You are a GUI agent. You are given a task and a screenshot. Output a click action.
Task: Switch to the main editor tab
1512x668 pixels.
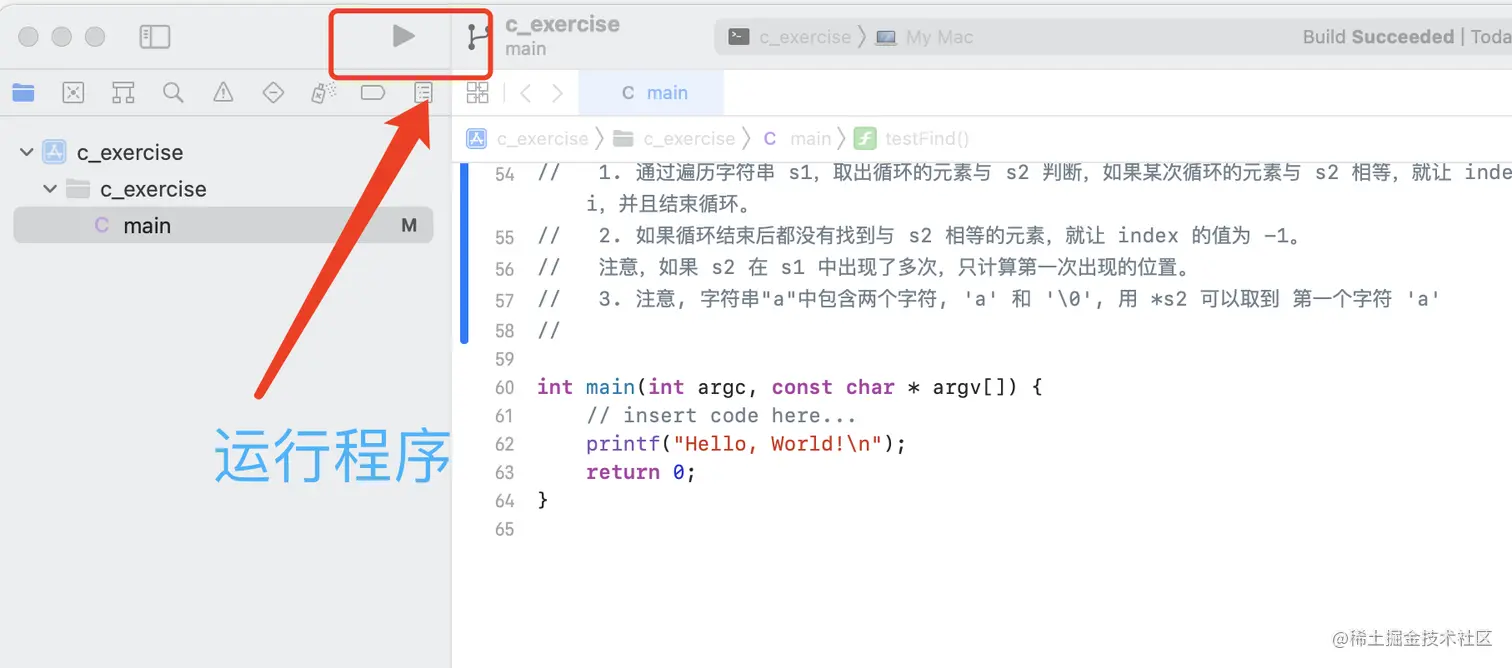[x=651, y=92]
